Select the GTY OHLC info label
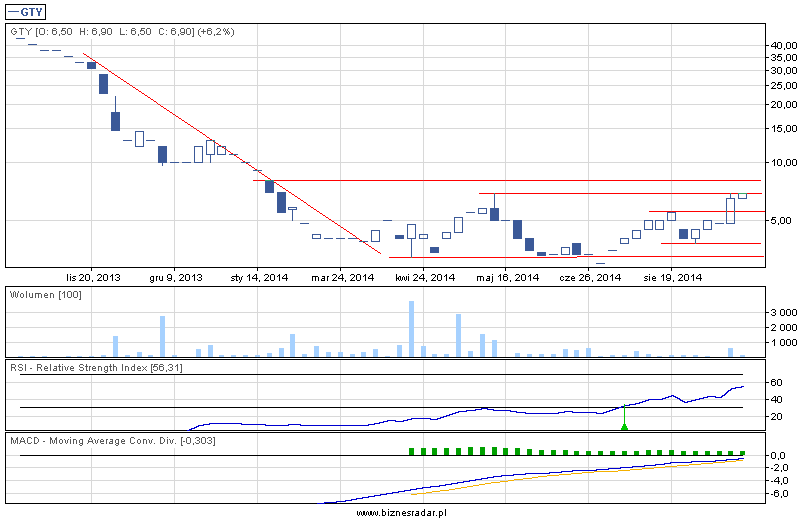 pos(122,32)
